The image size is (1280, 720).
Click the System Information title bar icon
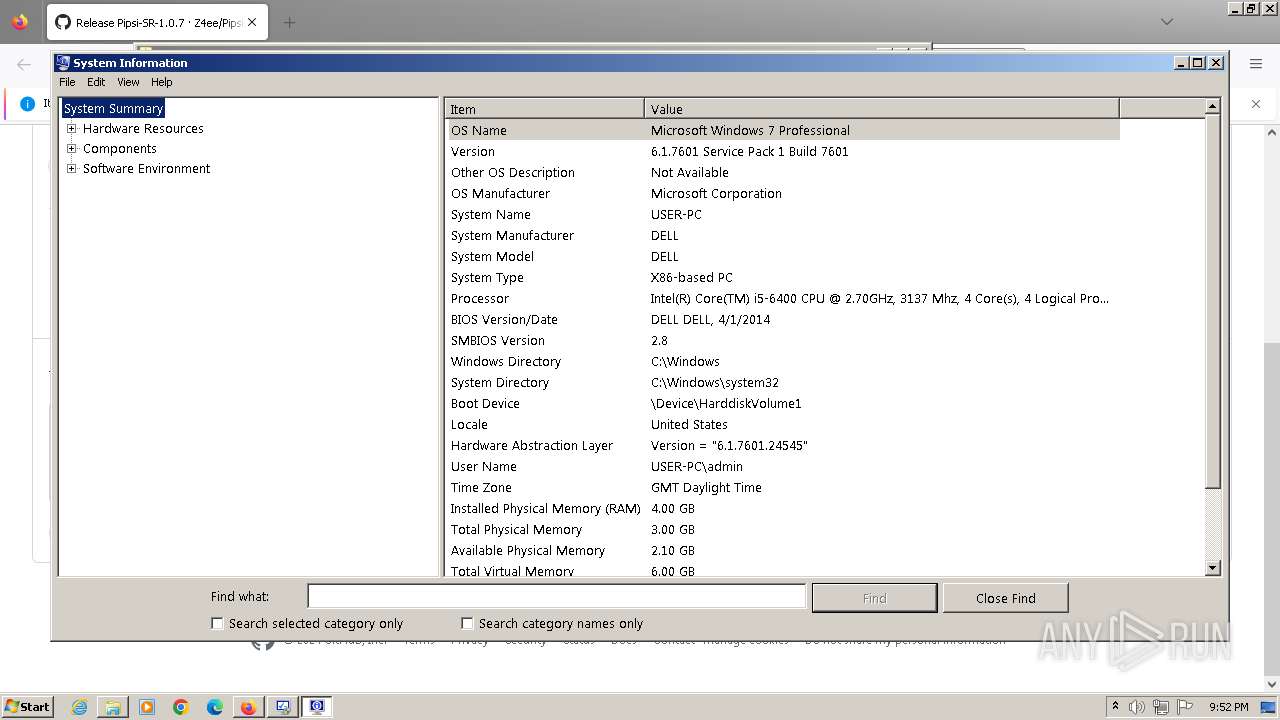[63, 62]
